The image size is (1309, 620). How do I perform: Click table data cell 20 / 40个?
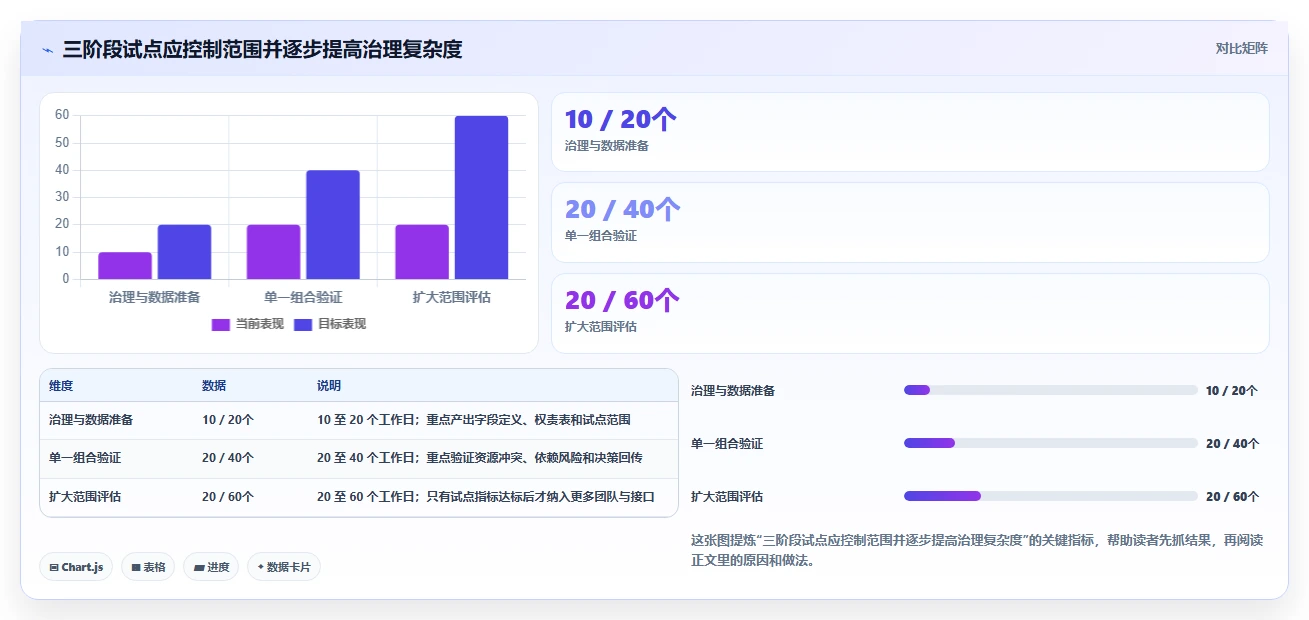(228, 458)
